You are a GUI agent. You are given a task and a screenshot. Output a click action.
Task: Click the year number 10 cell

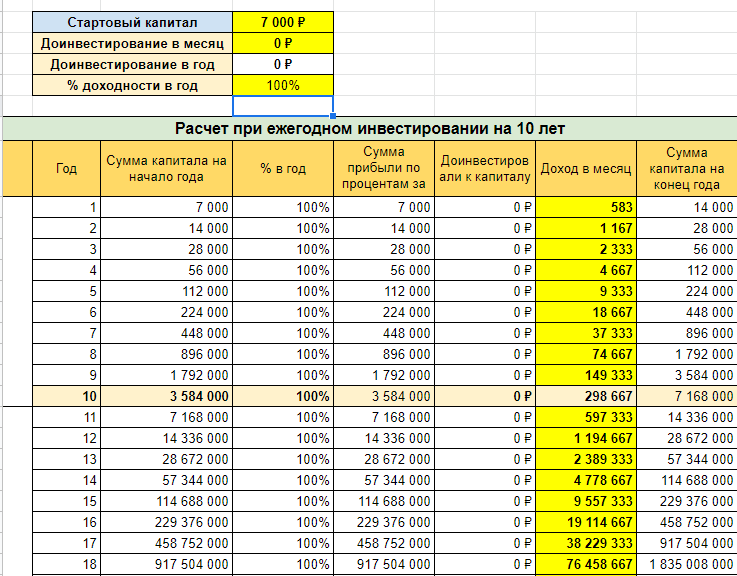pos(66,396)
